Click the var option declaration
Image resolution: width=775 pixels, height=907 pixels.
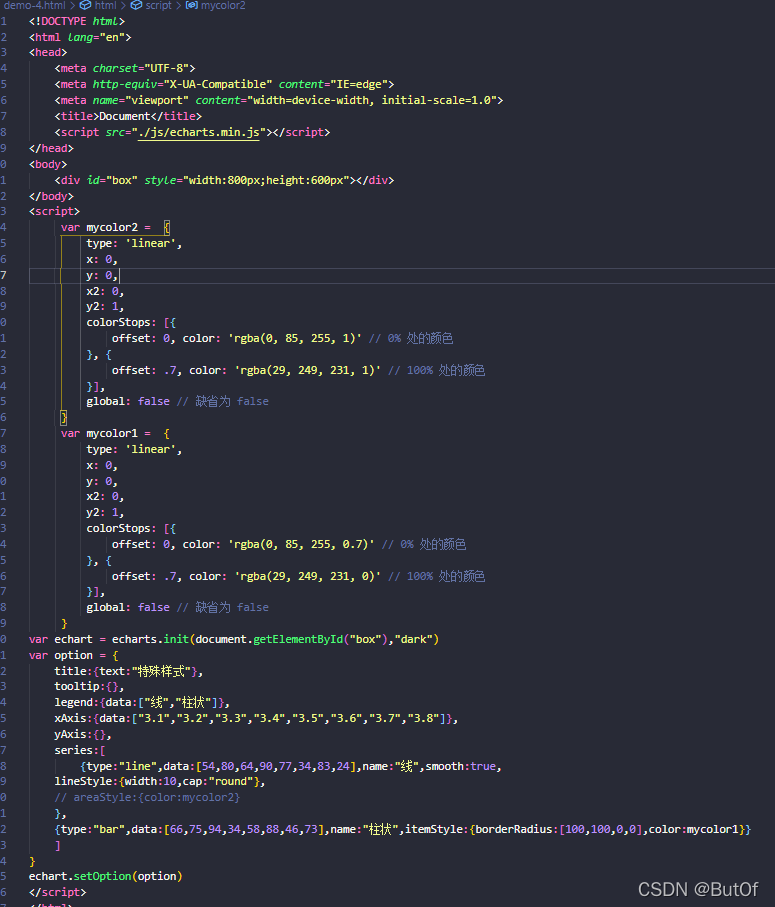click(74, 655)
